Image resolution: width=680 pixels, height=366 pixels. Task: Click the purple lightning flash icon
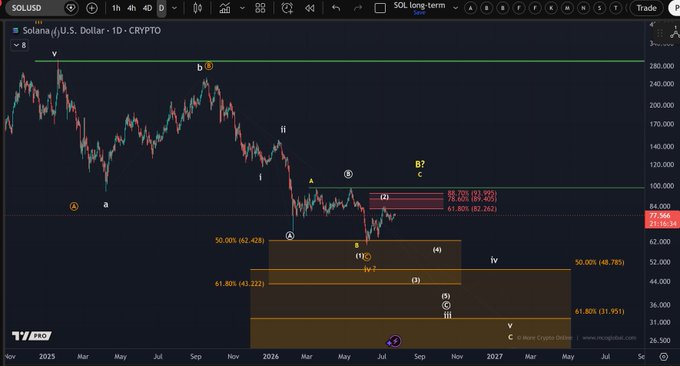coord(395,341)
